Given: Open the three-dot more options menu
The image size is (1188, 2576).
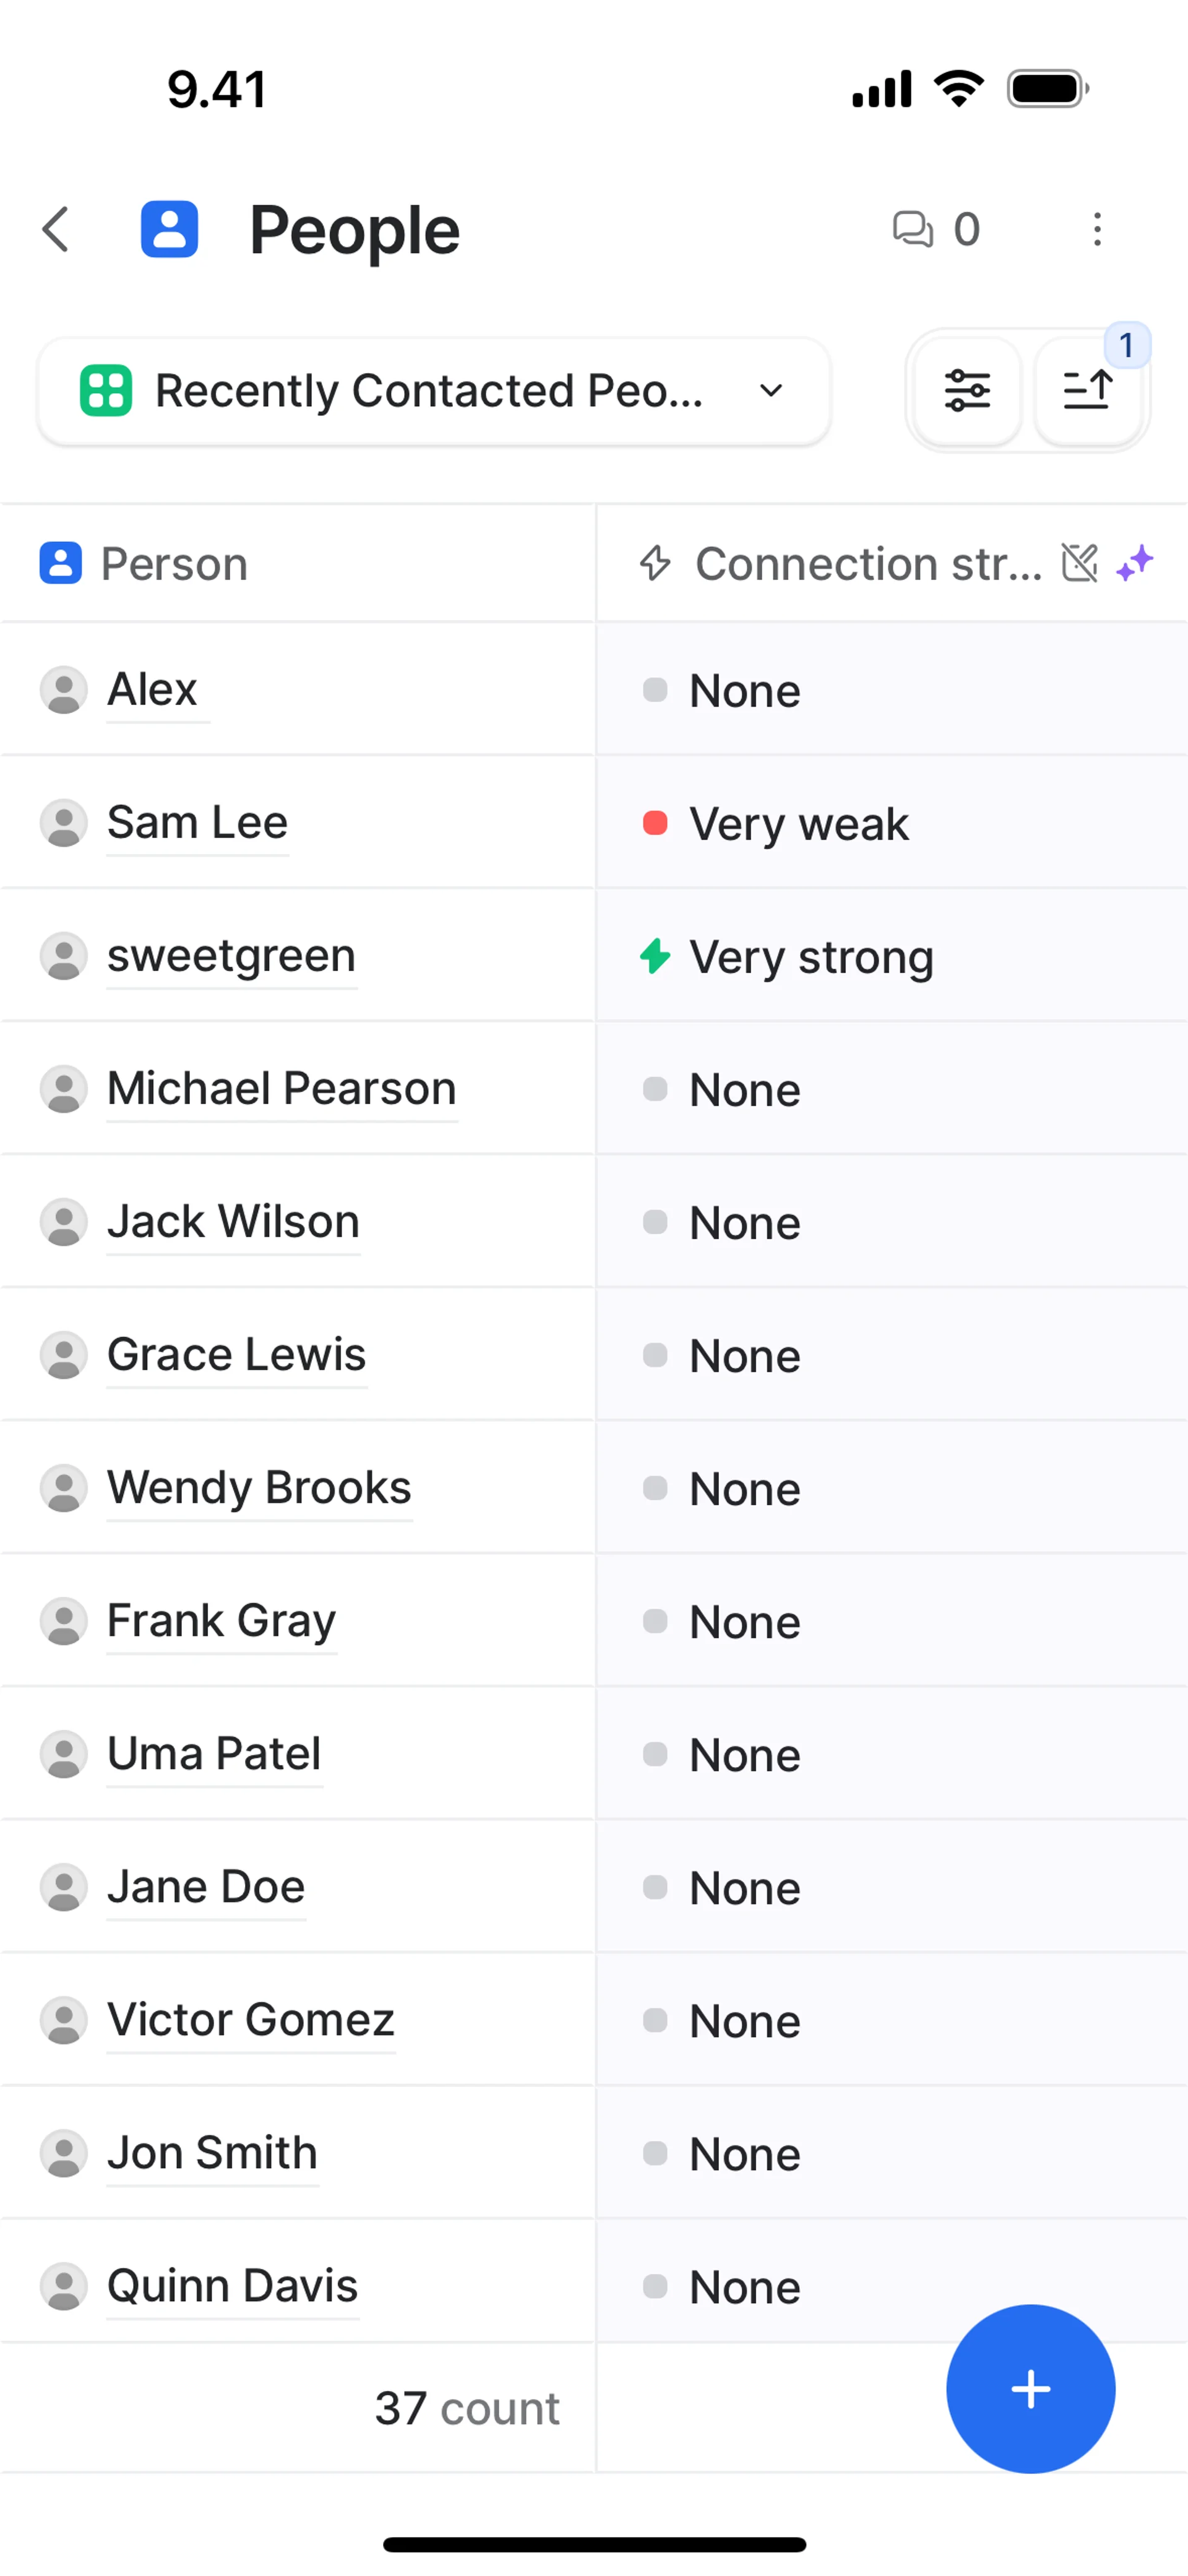Looking at the screenshot, I should click(1097, 230).
